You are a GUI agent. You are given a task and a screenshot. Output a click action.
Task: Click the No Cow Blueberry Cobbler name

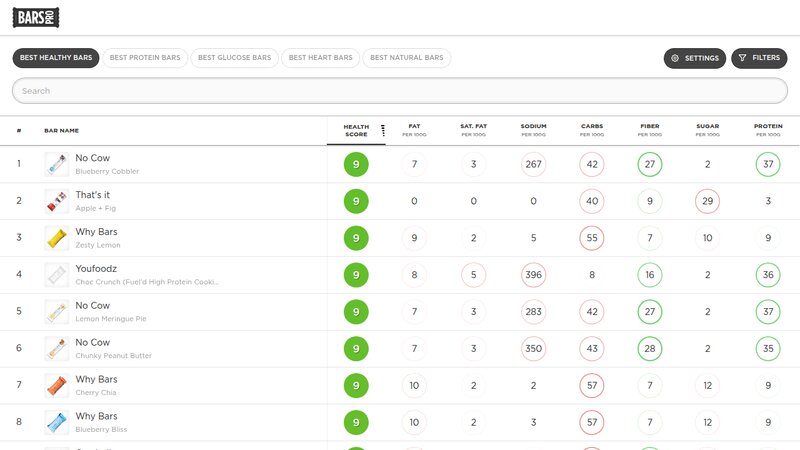coord(107,164)
